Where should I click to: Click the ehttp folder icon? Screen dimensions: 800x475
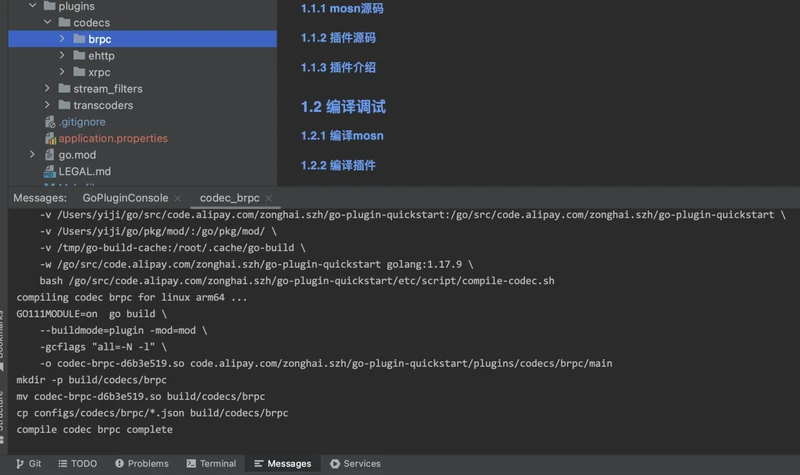point(79,55)
